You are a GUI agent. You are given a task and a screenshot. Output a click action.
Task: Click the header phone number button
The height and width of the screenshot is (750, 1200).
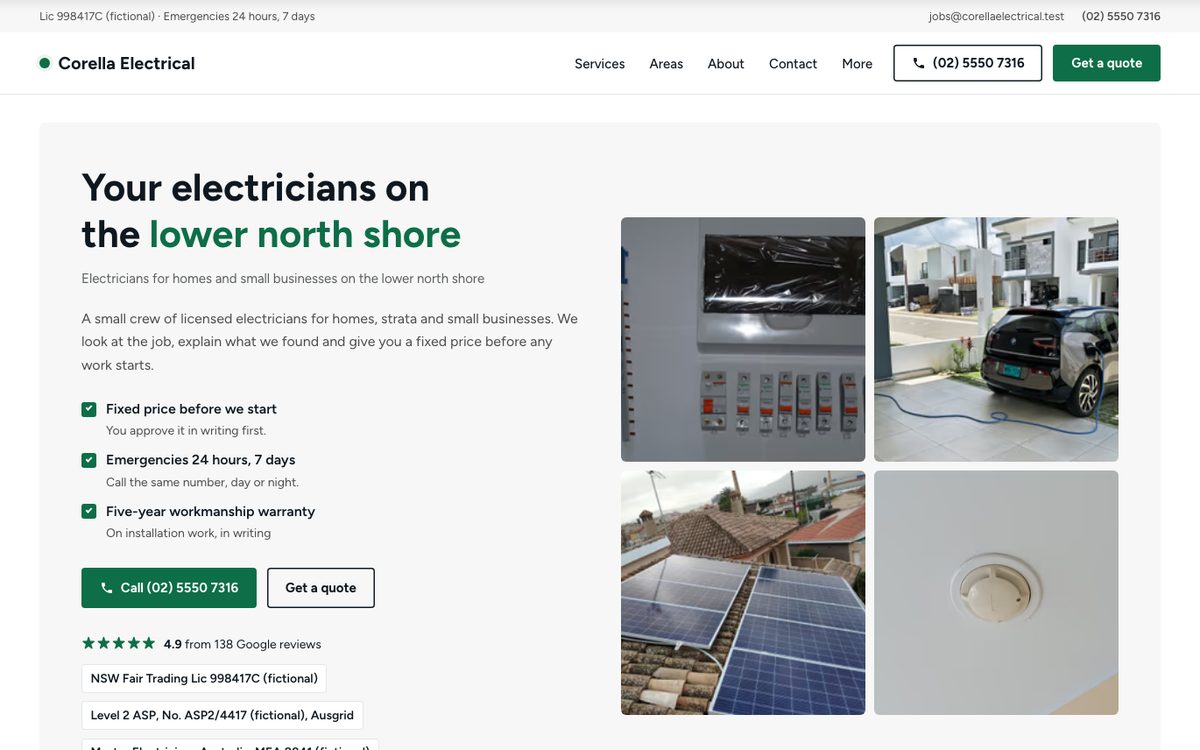click(x=968, y=63)
